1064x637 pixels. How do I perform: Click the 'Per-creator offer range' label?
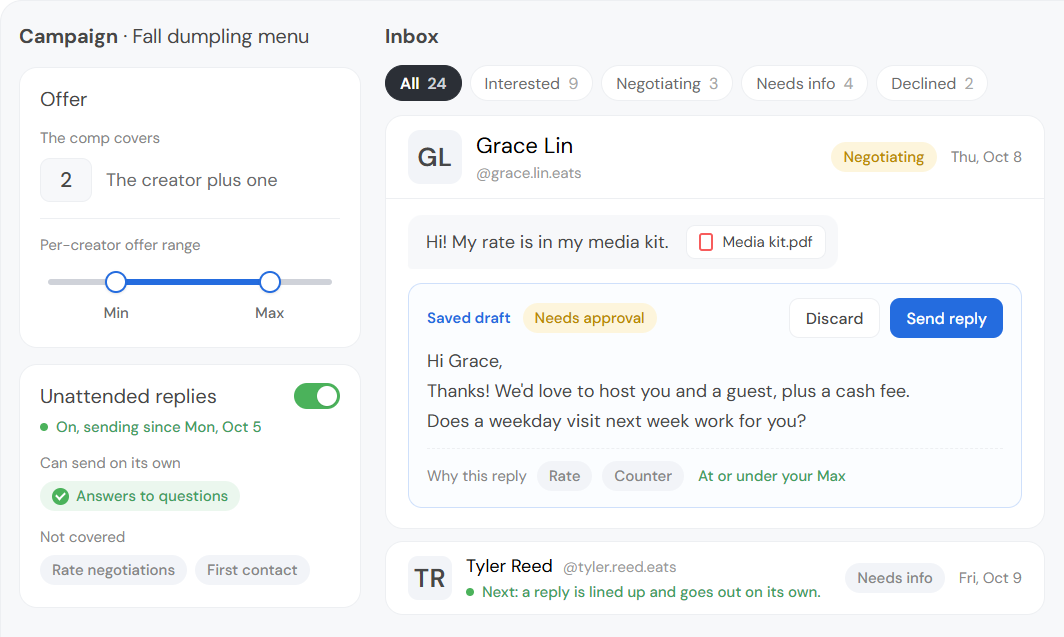click(x=120, y=245)
